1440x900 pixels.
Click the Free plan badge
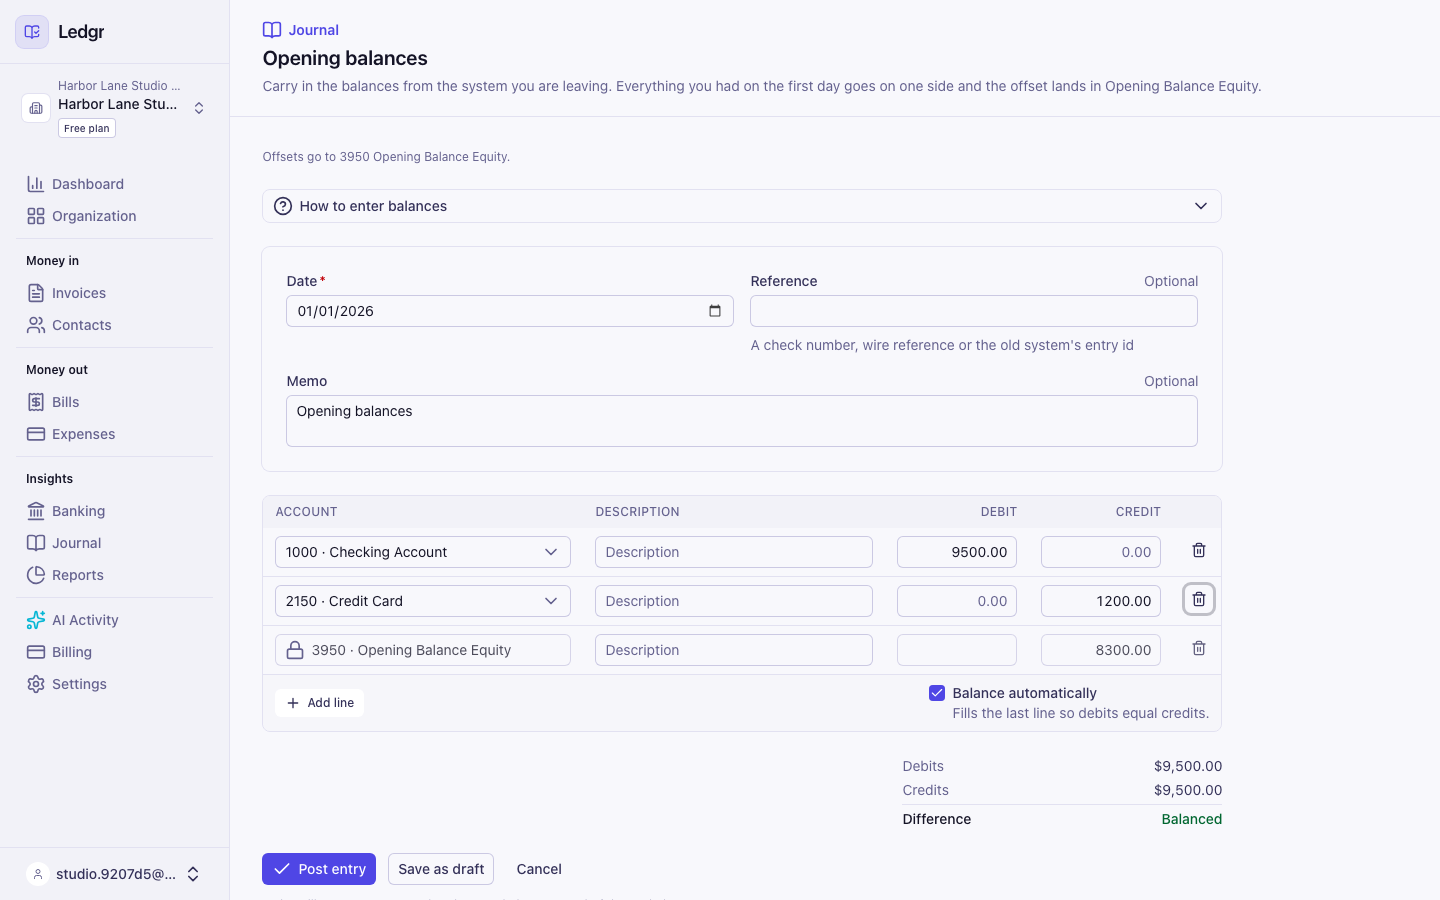point(87,128)
